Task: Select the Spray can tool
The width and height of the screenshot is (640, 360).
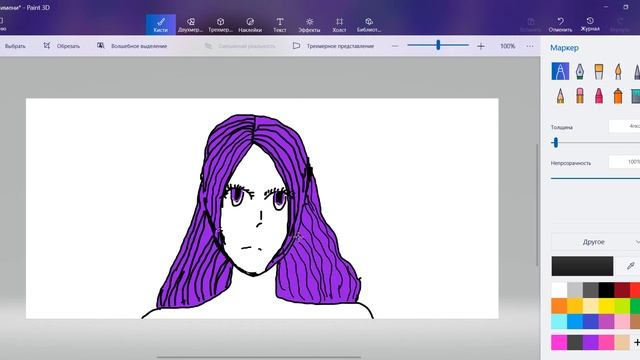Action: pos(618,96)
